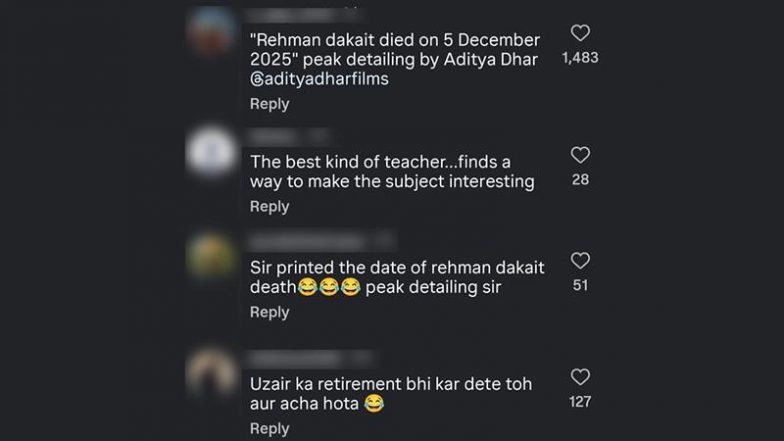The height and width of the screenshot is (441, 784).
Task: Open avatar of "Rehman dakait died" commenter
Action: tap(211, 30)
